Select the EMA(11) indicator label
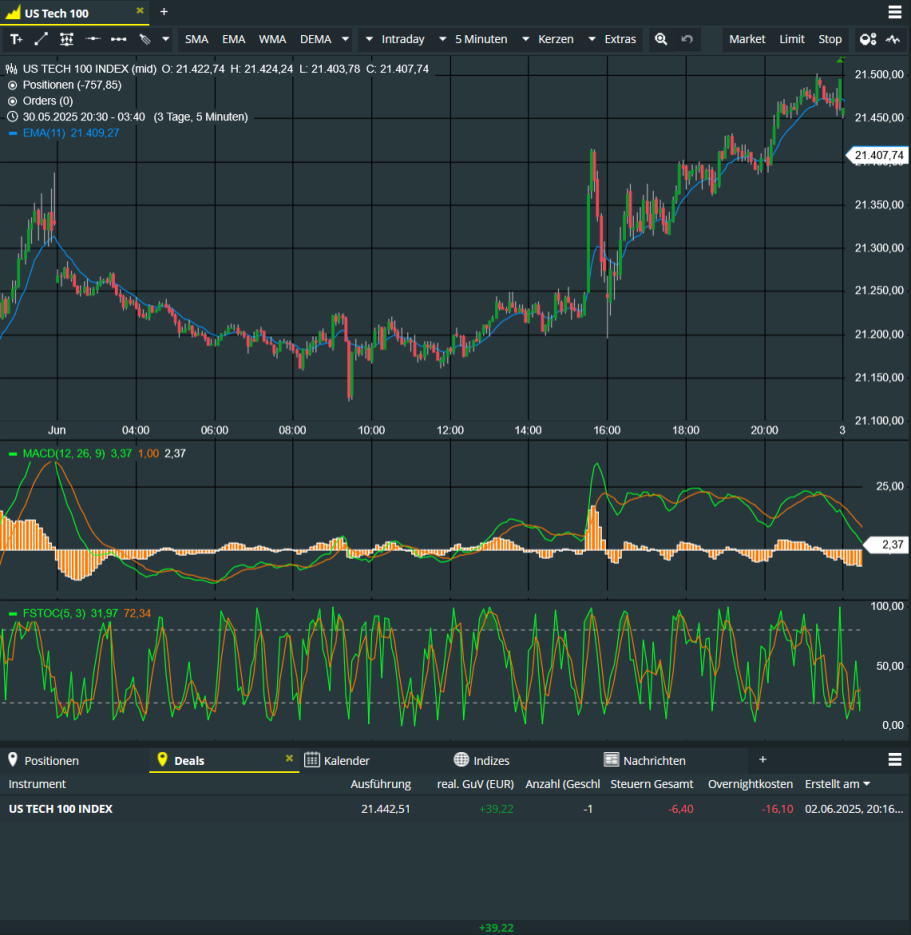 [44, 133]
